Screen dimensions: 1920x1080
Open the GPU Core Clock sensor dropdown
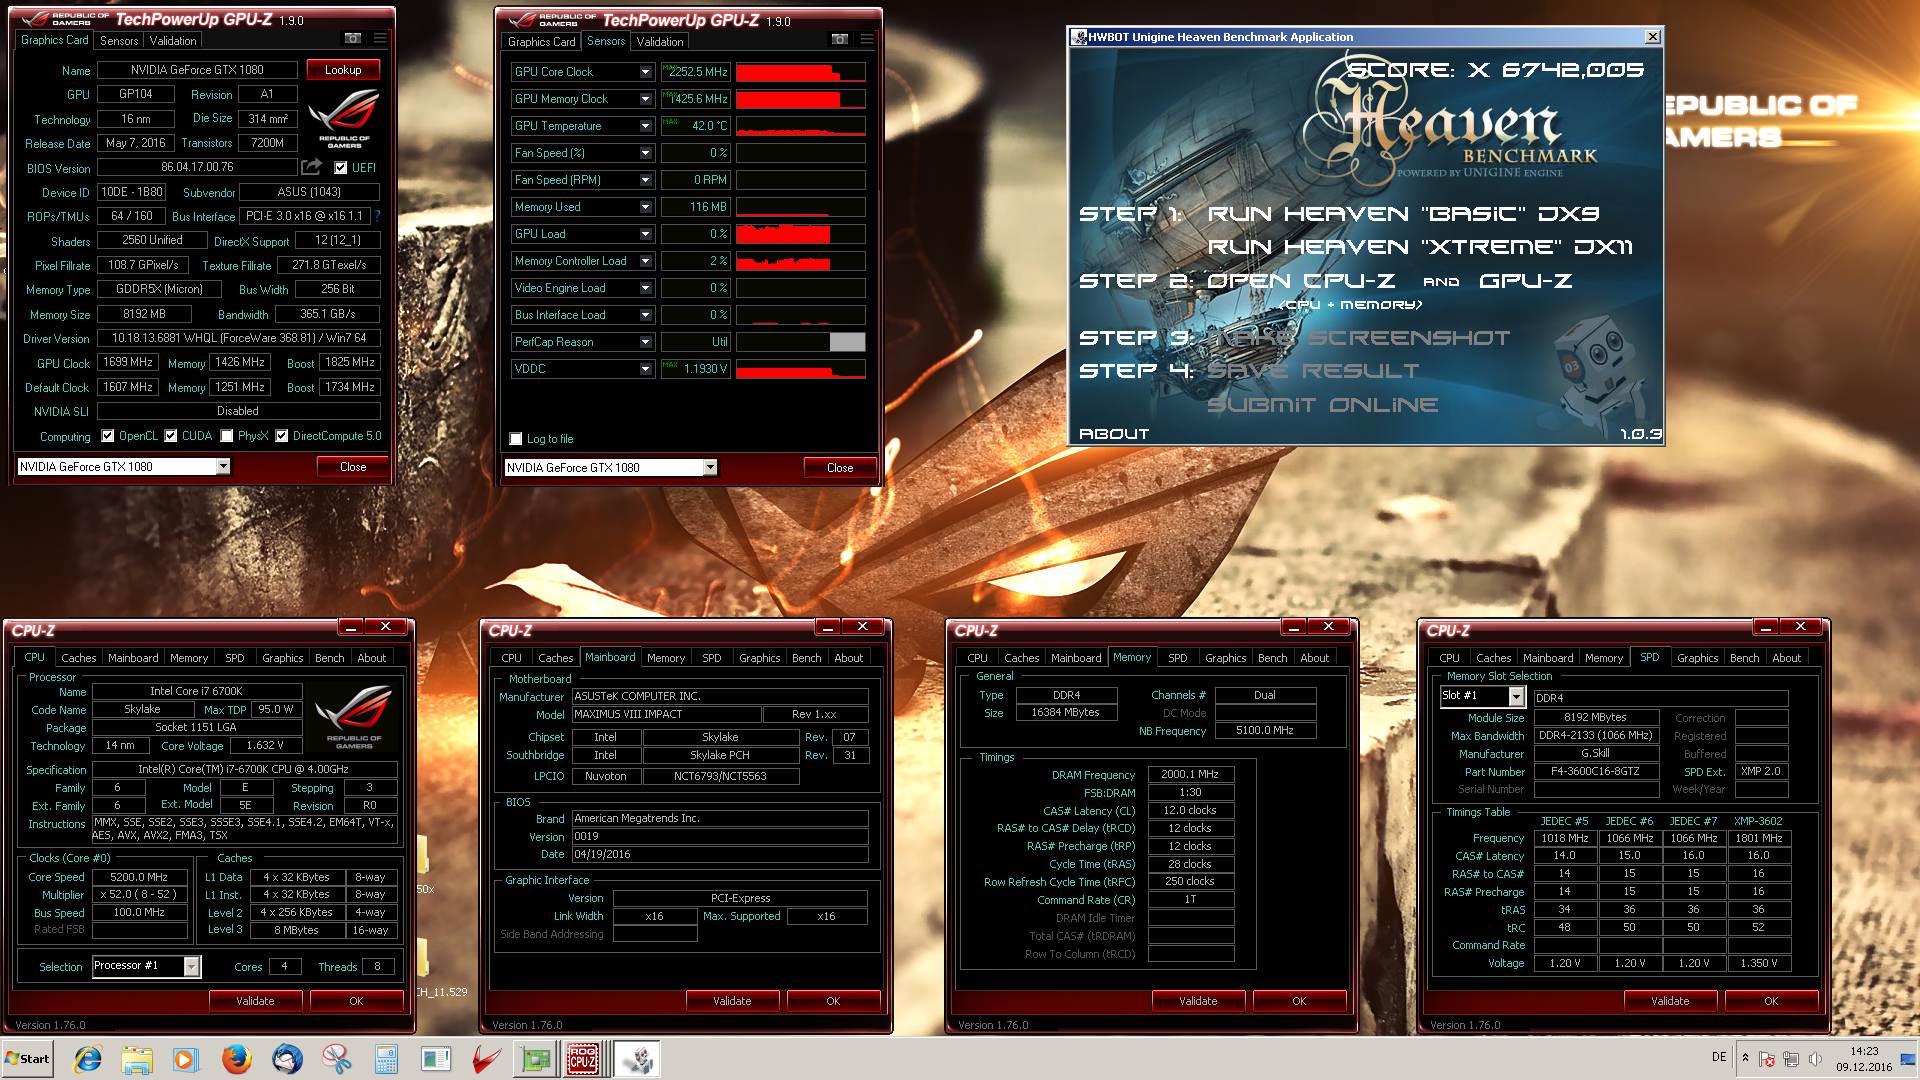[645, 72]
